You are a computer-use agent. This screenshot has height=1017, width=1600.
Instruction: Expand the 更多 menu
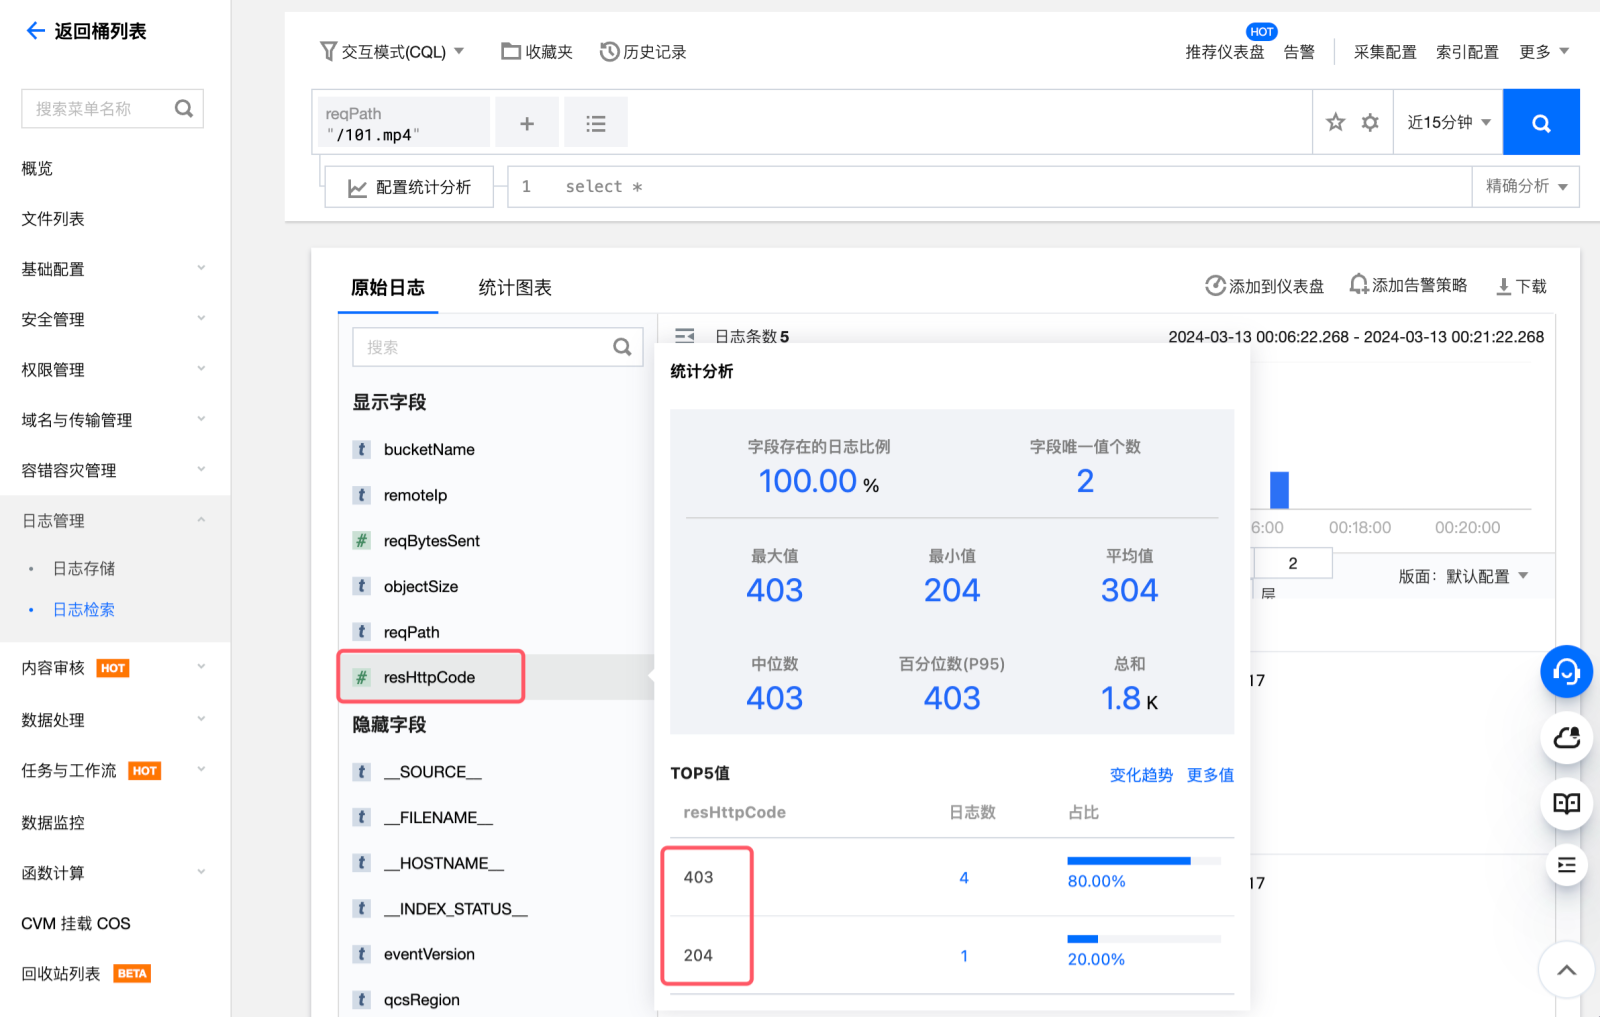[1543, 52]
